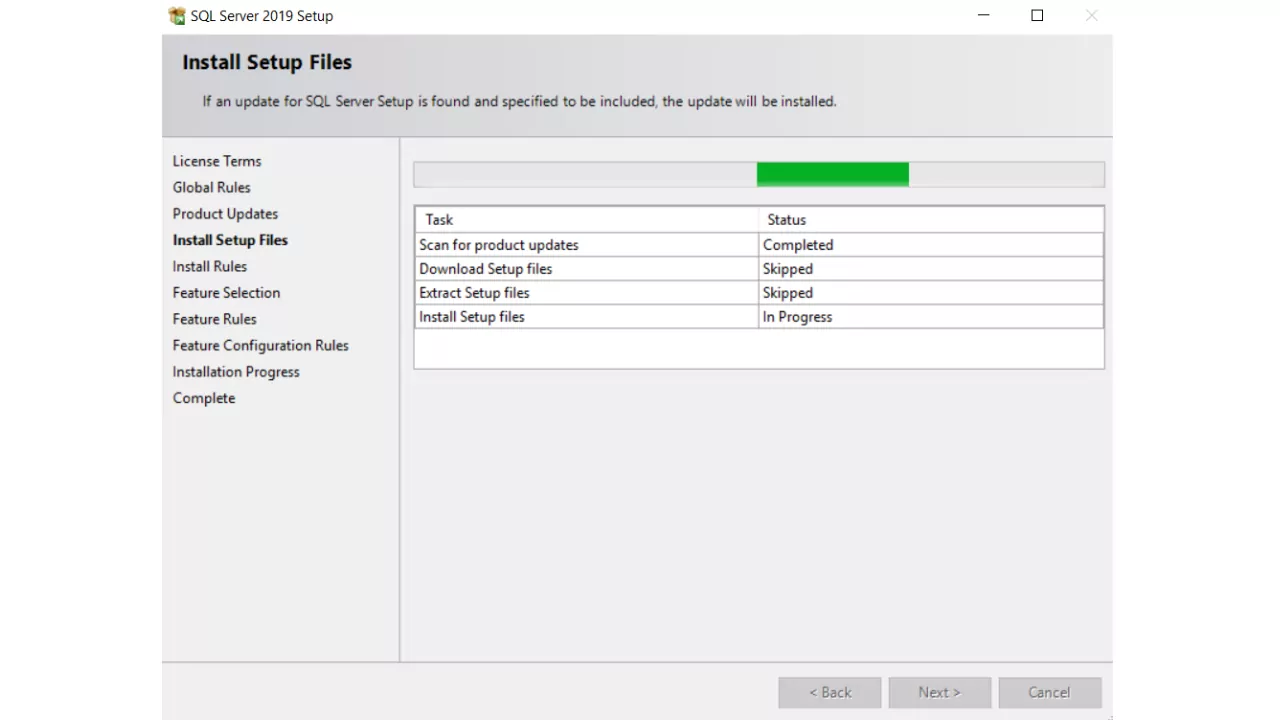Screen dimensions: 1280x720
Task: Select the Download Setup files row
Action: pos(759,269)
